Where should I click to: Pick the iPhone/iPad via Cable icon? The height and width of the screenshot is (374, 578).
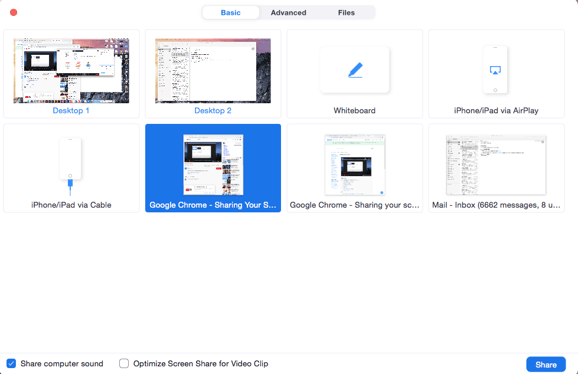(70, 166)
